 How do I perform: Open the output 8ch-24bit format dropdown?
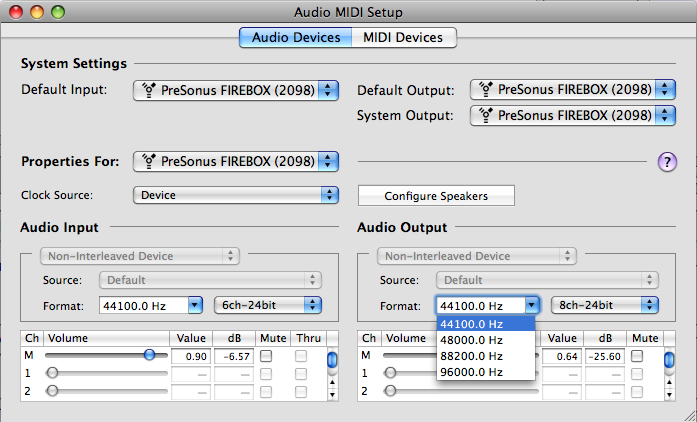tap(605, 305)
